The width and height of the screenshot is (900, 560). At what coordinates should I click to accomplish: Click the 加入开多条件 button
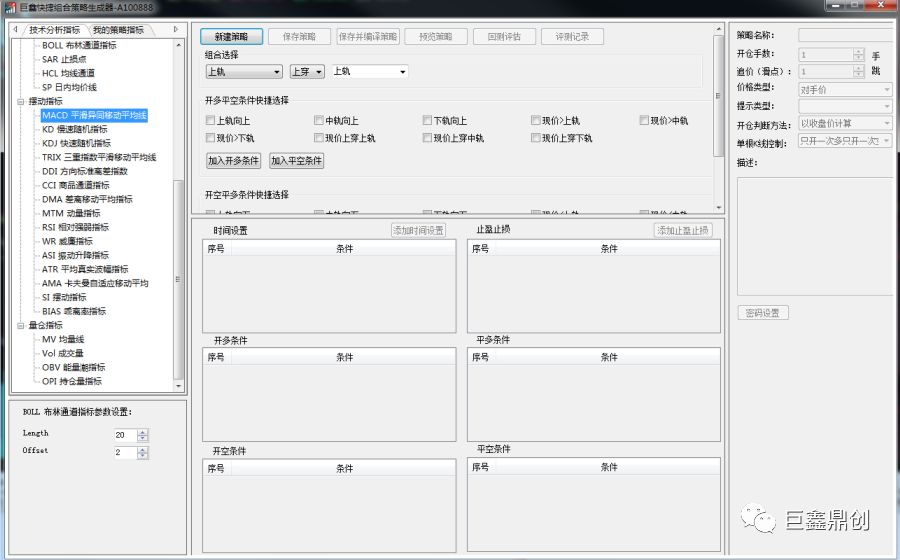tap(234, 161)
